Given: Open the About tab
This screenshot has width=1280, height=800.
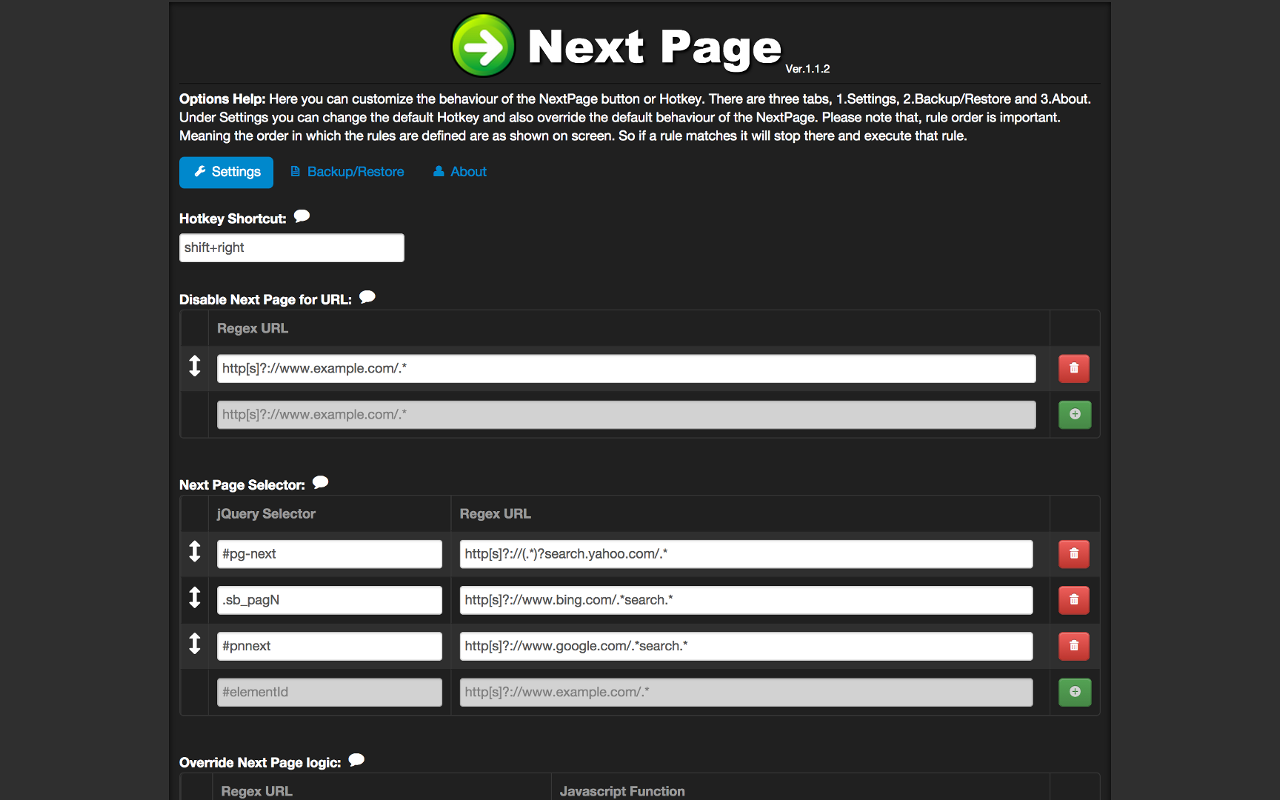Looking at the screenshot, I should click(x=460, y=172).
